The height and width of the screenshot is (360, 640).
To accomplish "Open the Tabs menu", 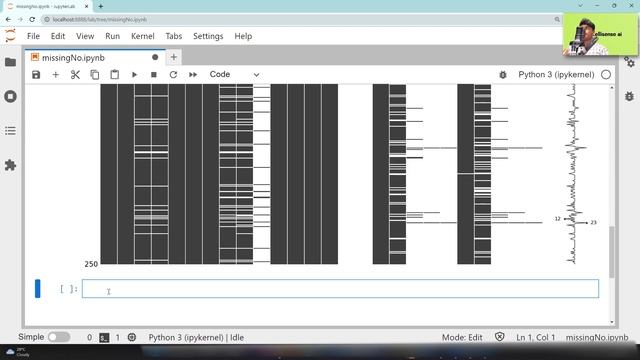I will (x=174, y=36).
